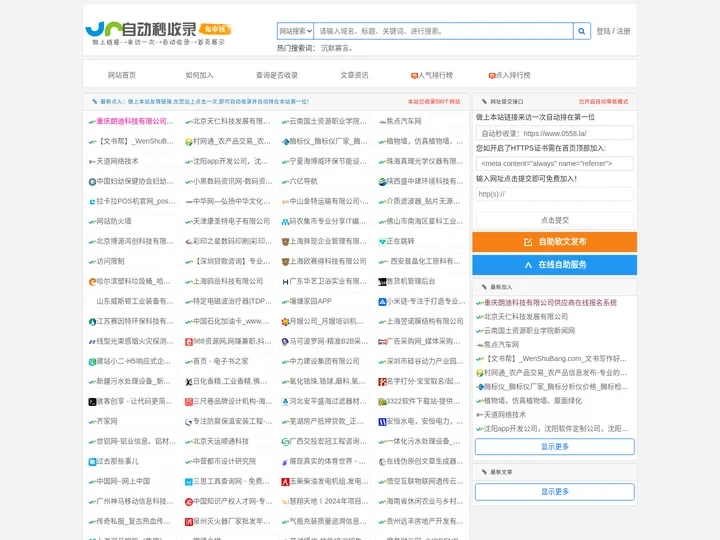Click icon beside 人气排行榜

pos(414,76)
